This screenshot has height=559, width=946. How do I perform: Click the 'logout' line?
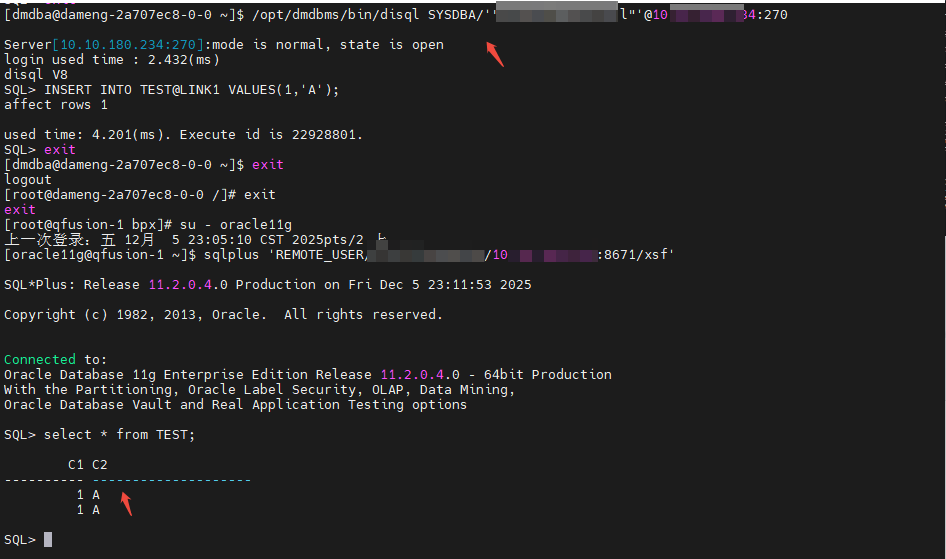[x=28, y=180]
